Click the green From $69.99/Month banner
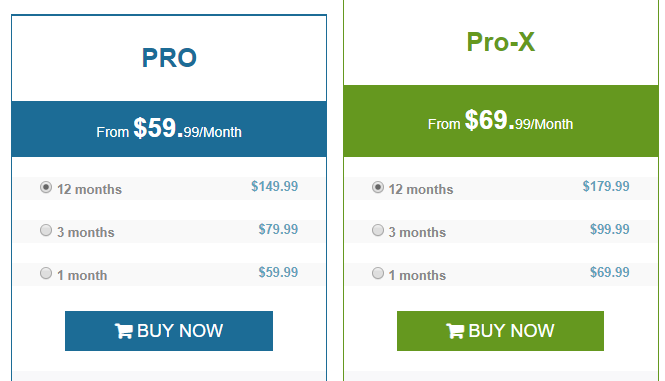 tap(500, 121)
